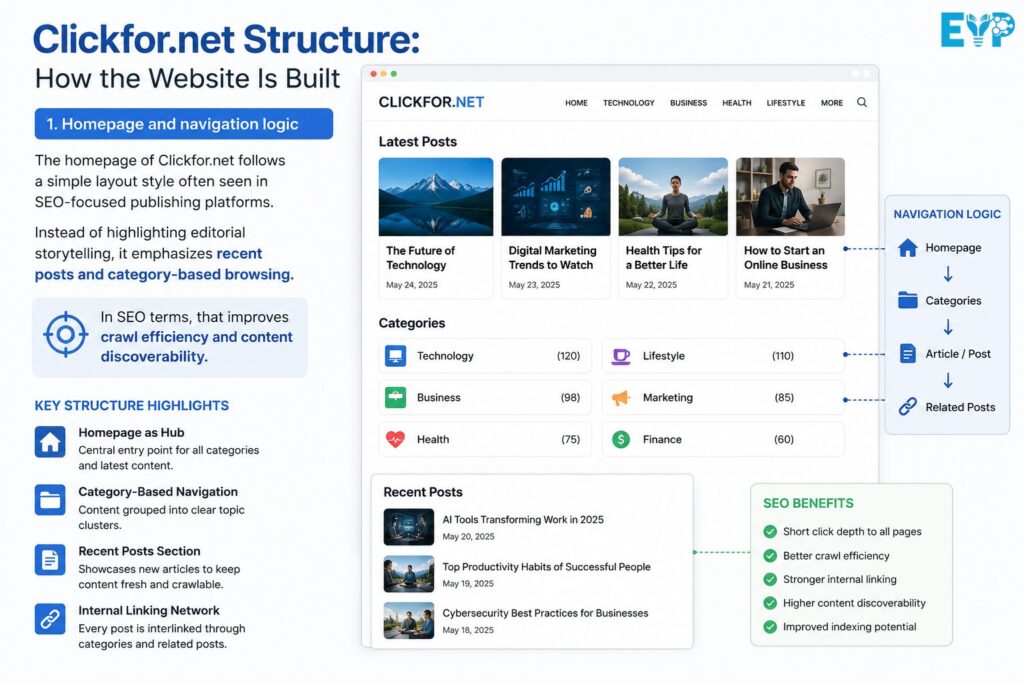Click the NAVIGATION LOGIC heading
This screenshot has width=1024, height=683.
pyautogui.click(x=947, y=214)
